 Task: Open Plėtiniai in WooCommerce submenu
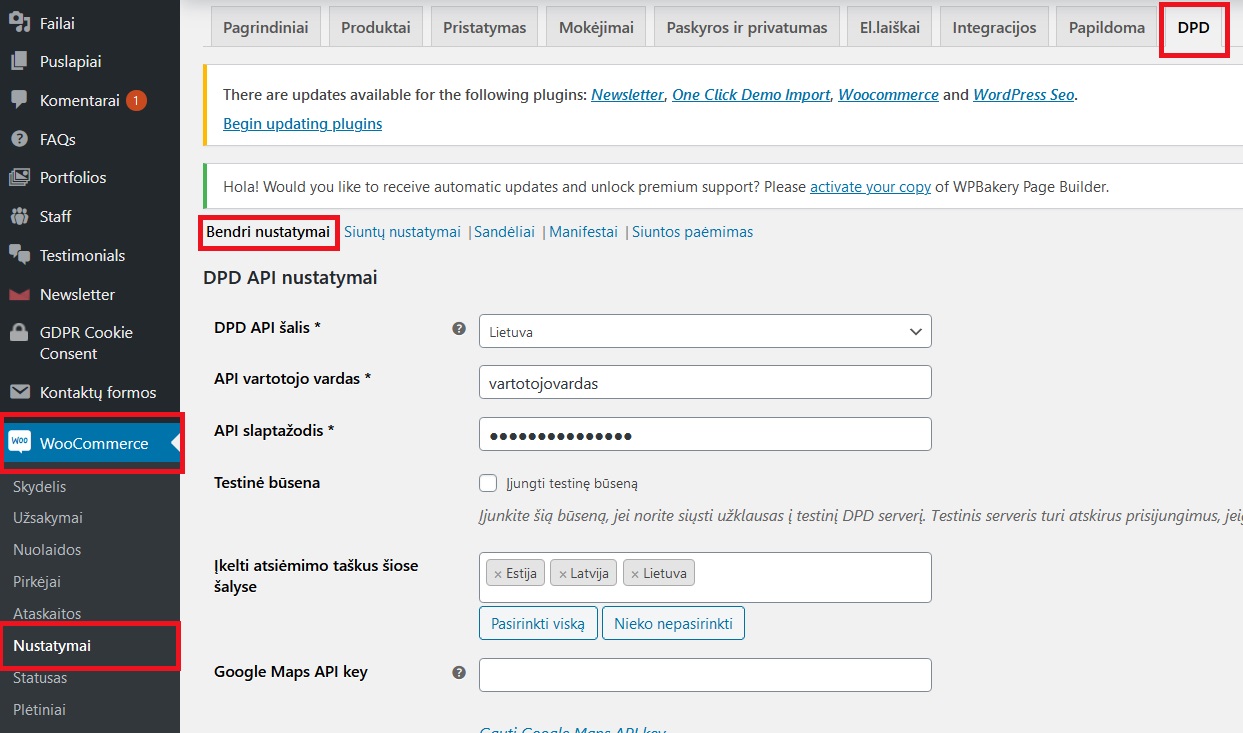pos(39,710)
